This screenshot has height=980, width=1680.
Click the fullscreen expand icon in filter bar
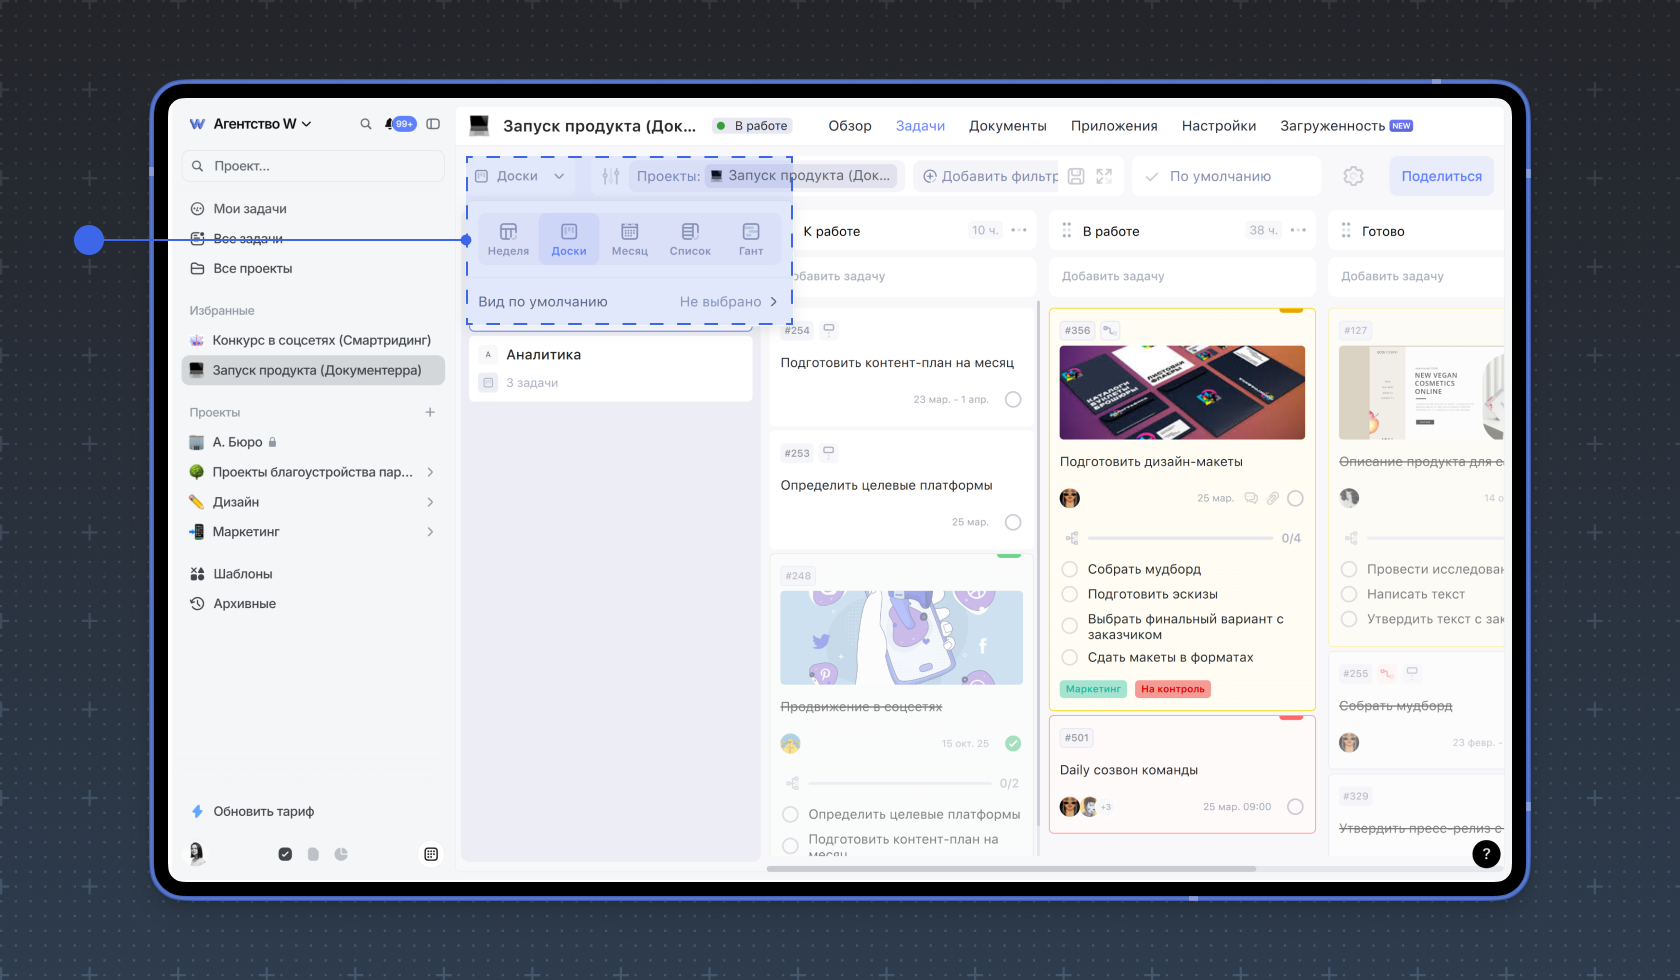tap(1104, 176)
